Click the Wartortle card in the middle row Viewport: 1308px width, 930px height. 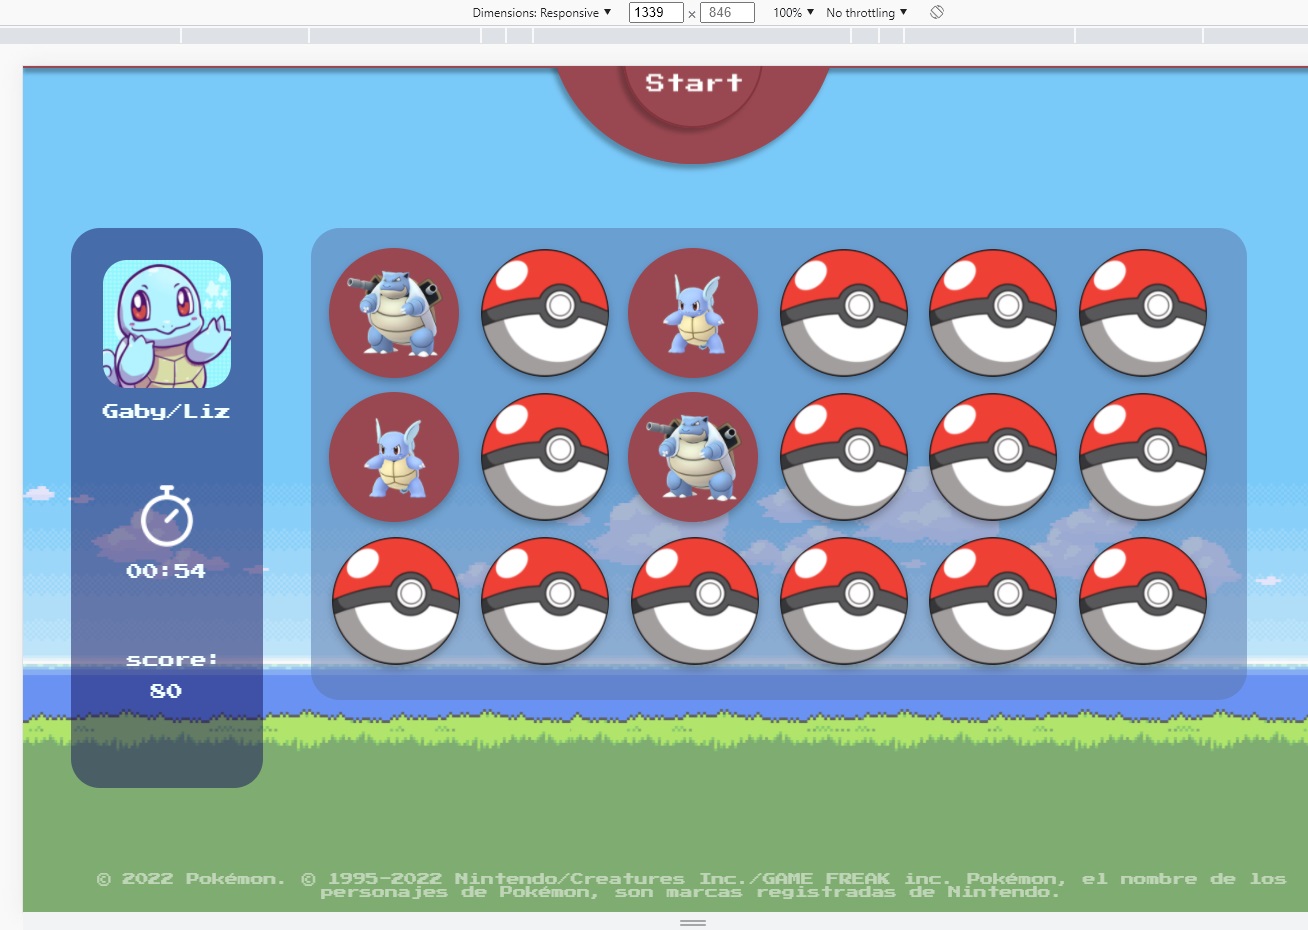click(x=394, y=457)
